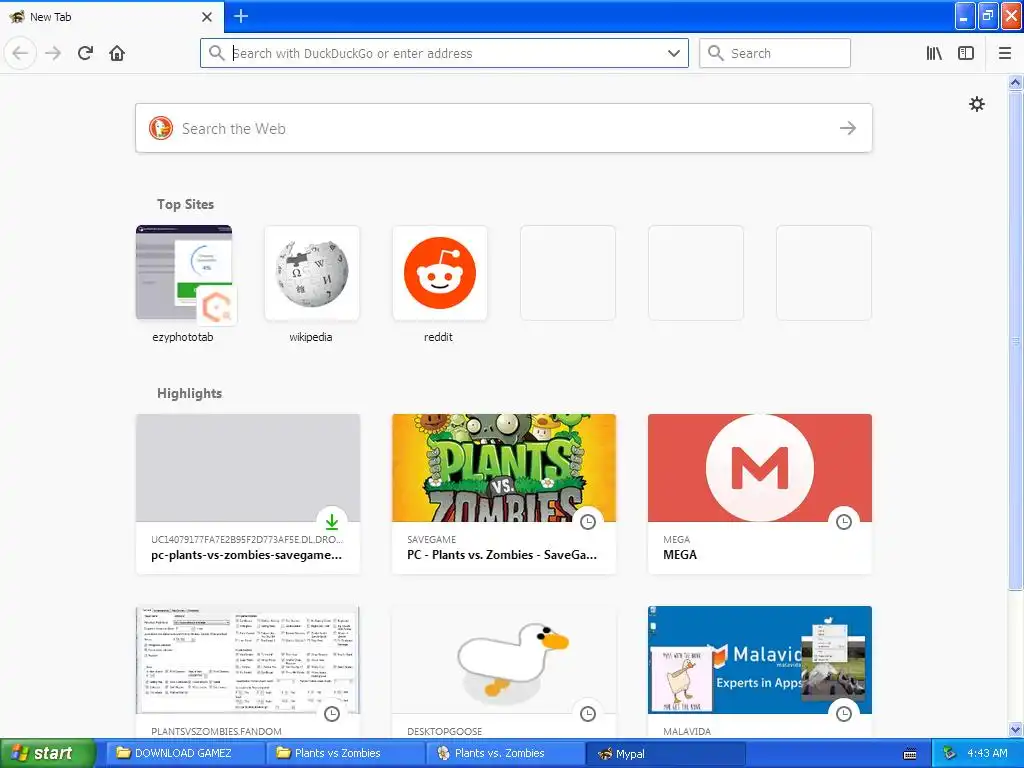Open the home page
Viewport: 1024px width, 768px height.
point(117,54)
